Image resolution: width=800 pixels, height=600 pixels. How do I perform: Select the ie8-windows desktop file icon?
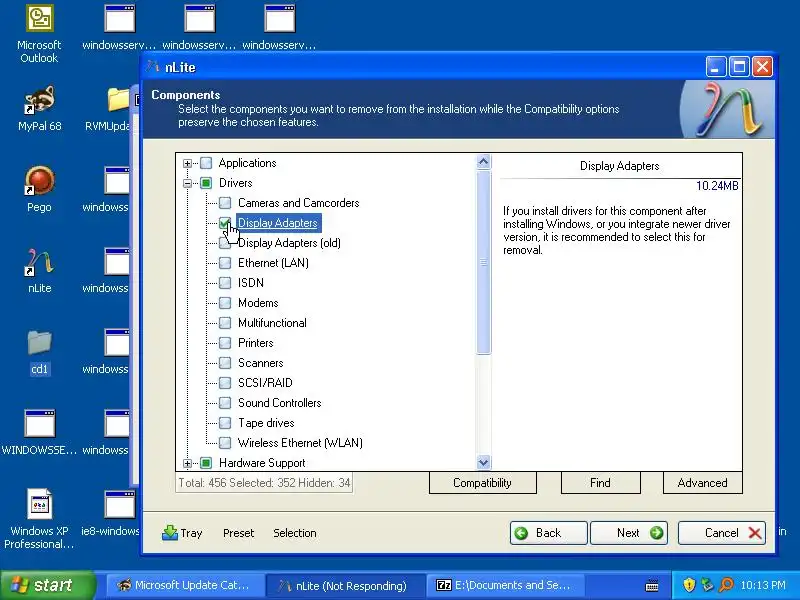[x=119, y=504]
